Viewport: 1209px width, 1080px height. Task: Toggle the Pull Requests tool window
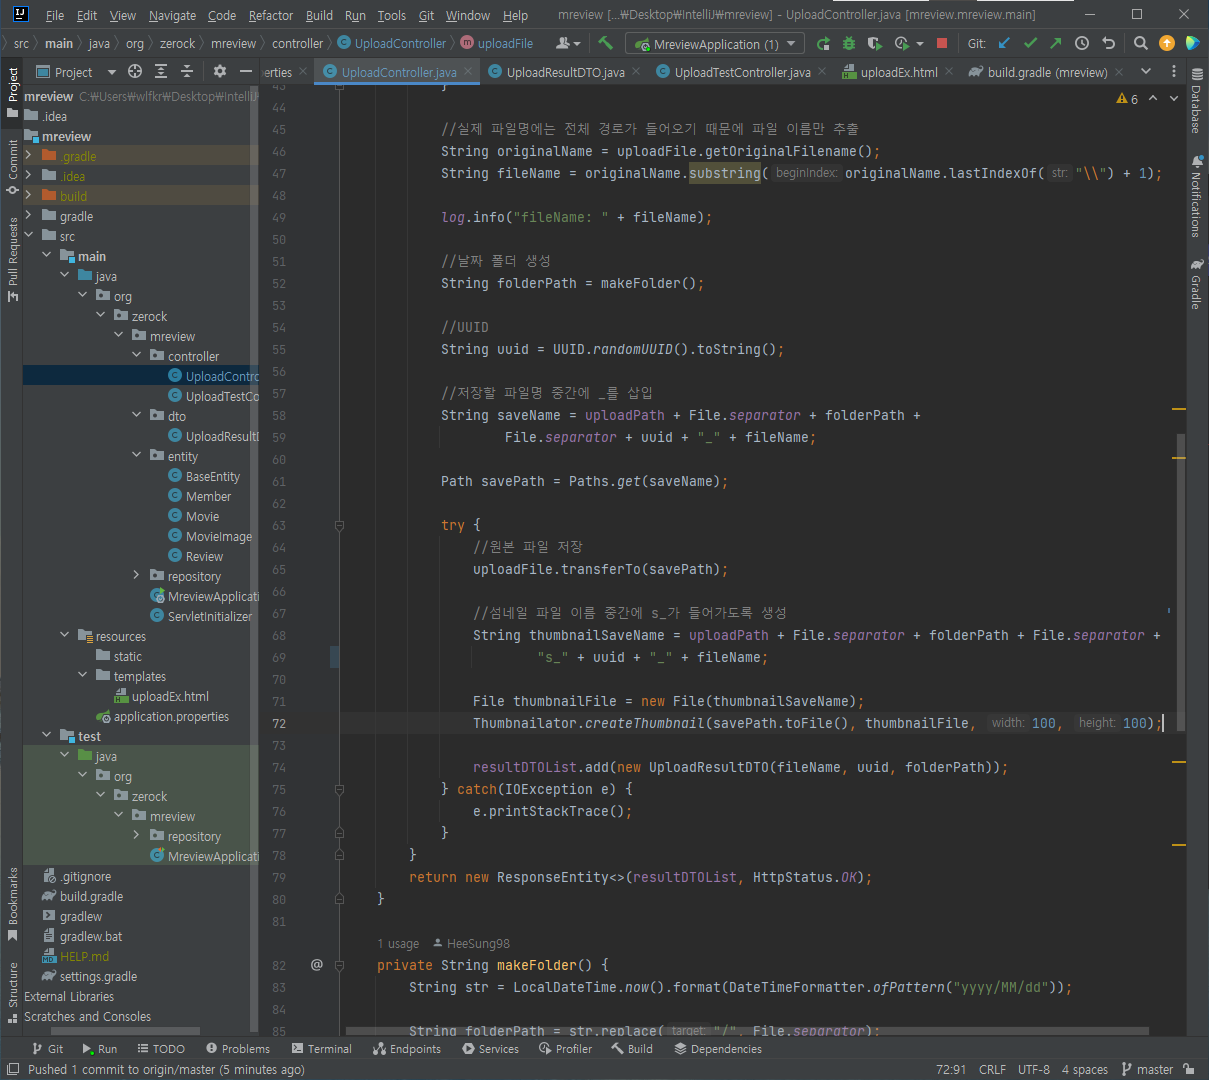13,259
